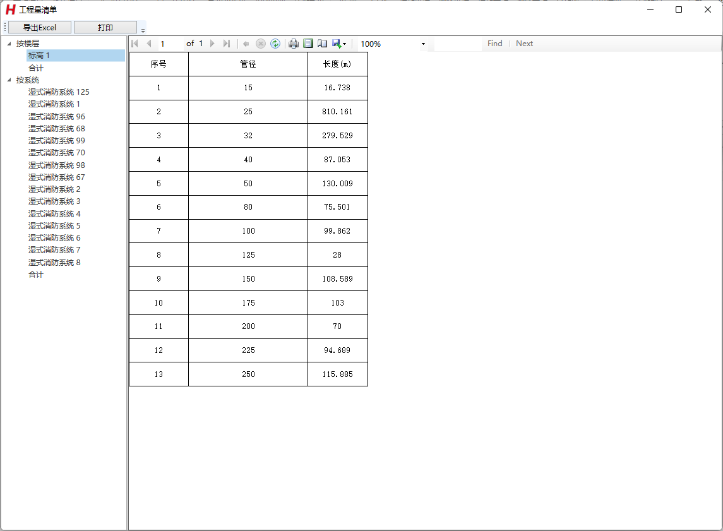Click the 导出Excel button
Image resolution: width=723 pixels, height=531 pixels.
tap(40, 28)
